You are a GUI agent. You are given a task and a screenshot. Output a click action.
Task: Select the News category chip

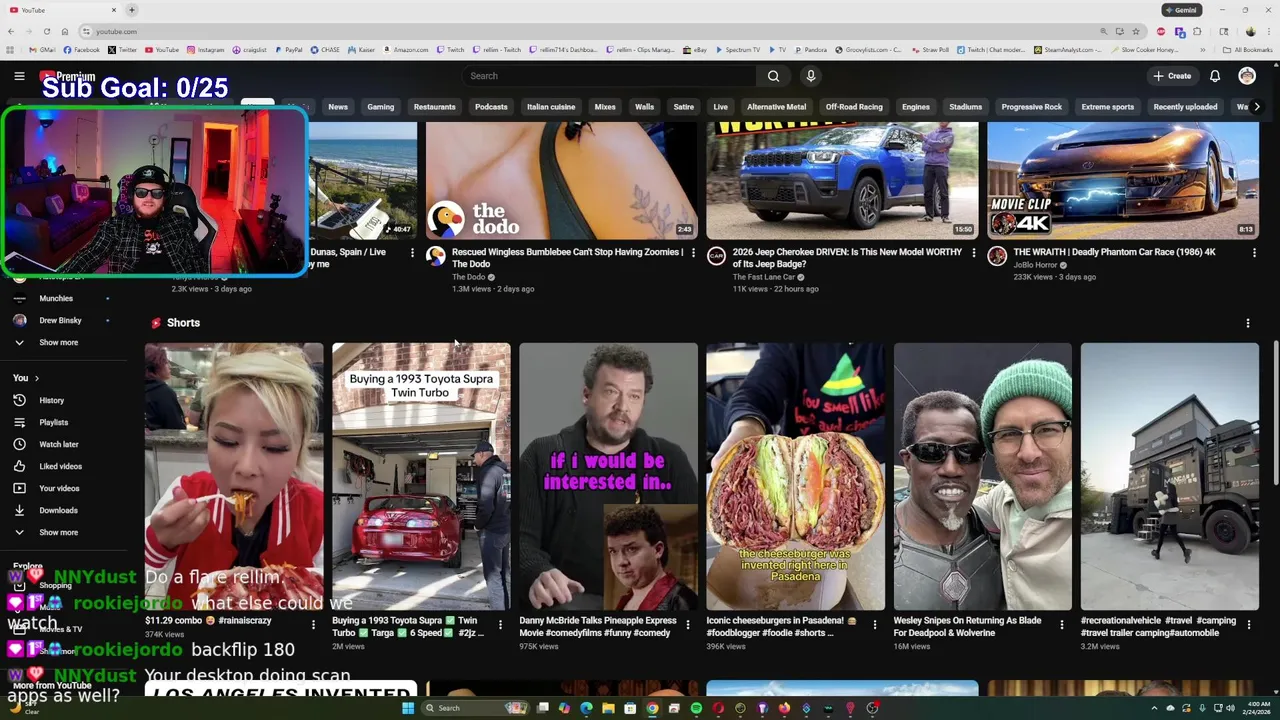(x=338, y=107)
